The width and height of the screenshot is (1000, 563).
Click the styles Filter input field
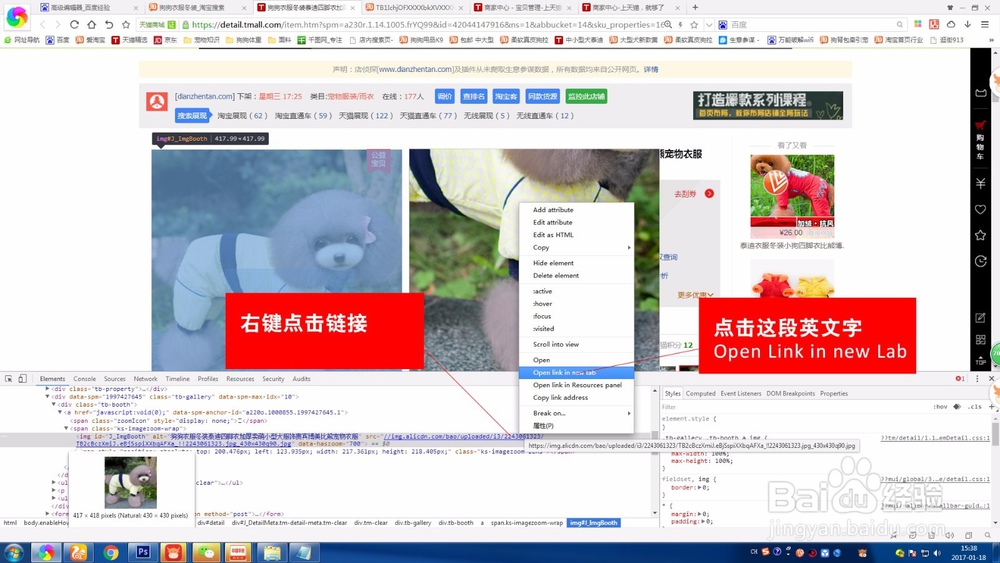point(794,407)
